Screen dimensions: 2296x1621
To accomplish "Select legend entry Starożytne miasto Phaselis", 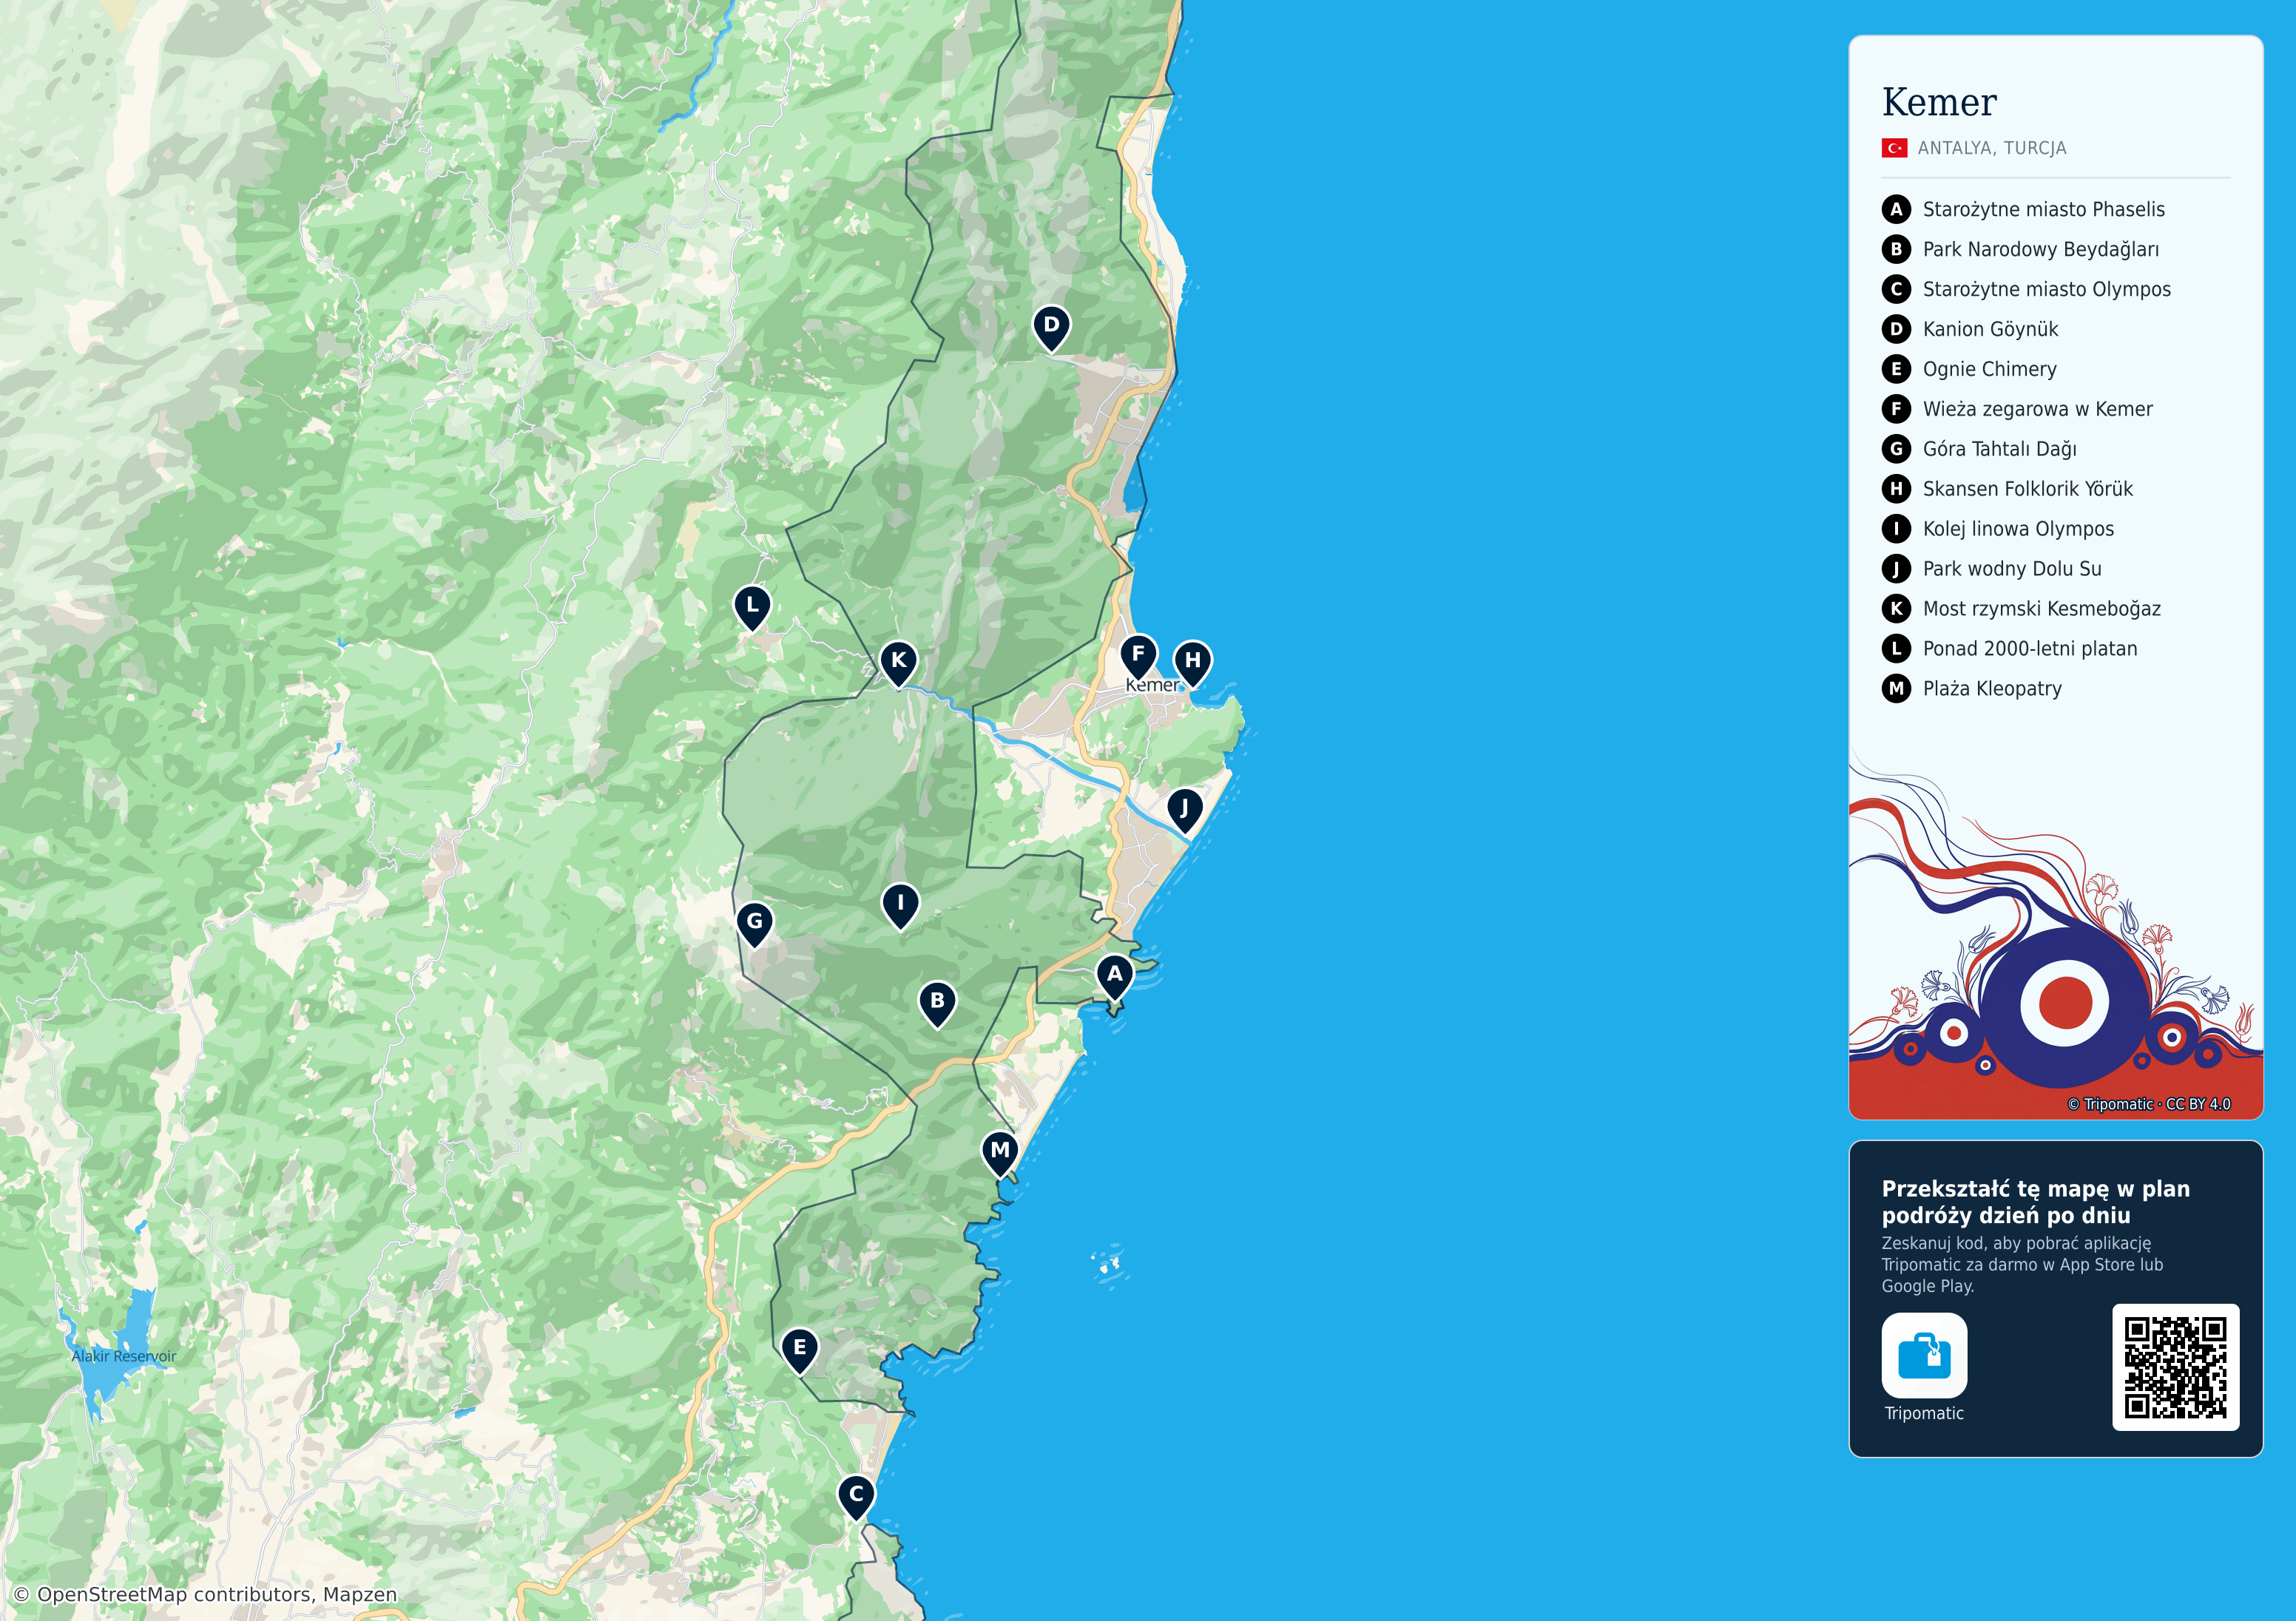I will tap(2043, 209).
